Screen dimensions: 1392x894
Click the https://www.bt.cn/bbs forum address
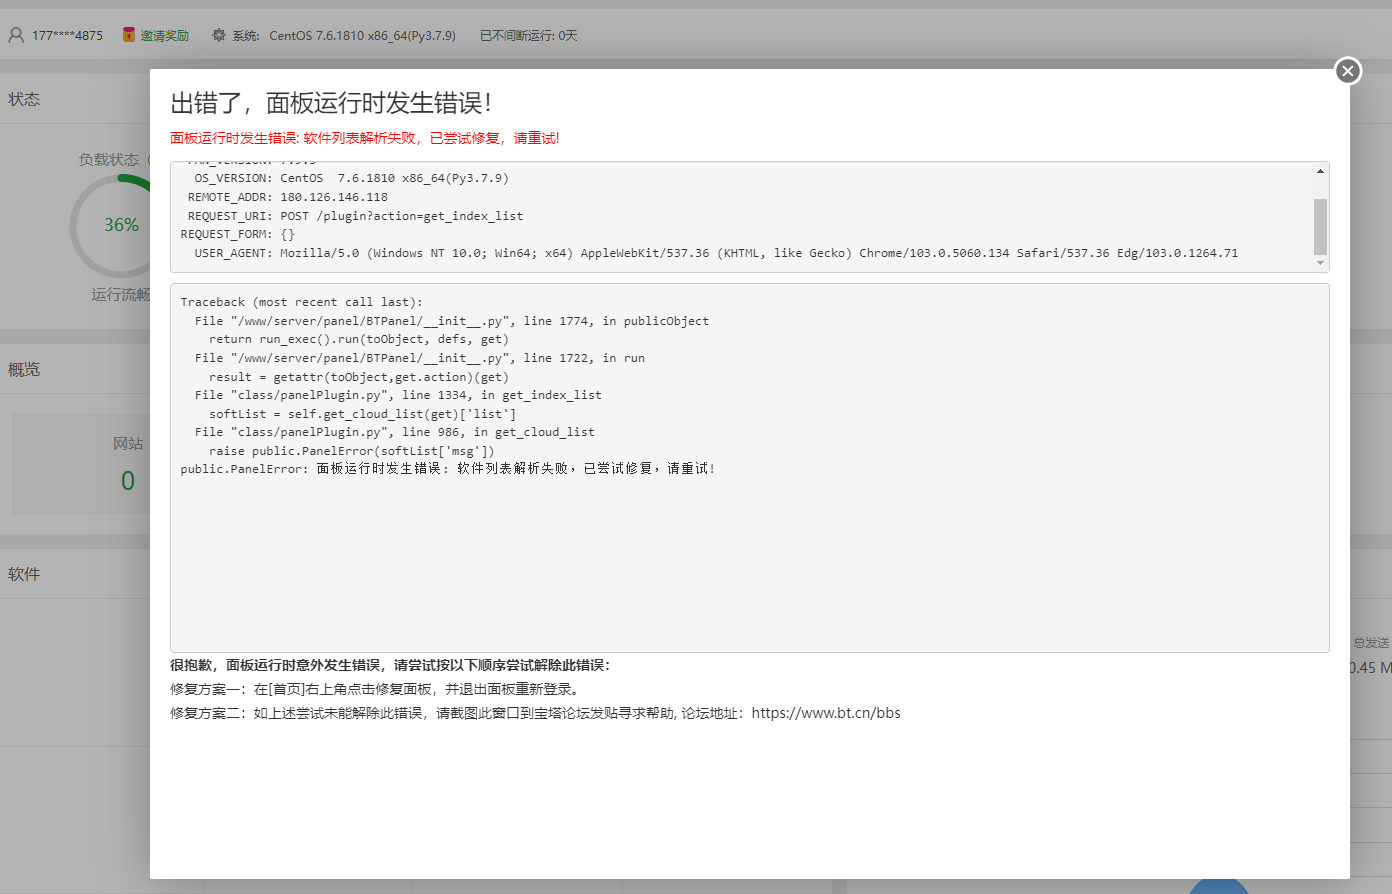pyautogui.click(x=826, y=713)
